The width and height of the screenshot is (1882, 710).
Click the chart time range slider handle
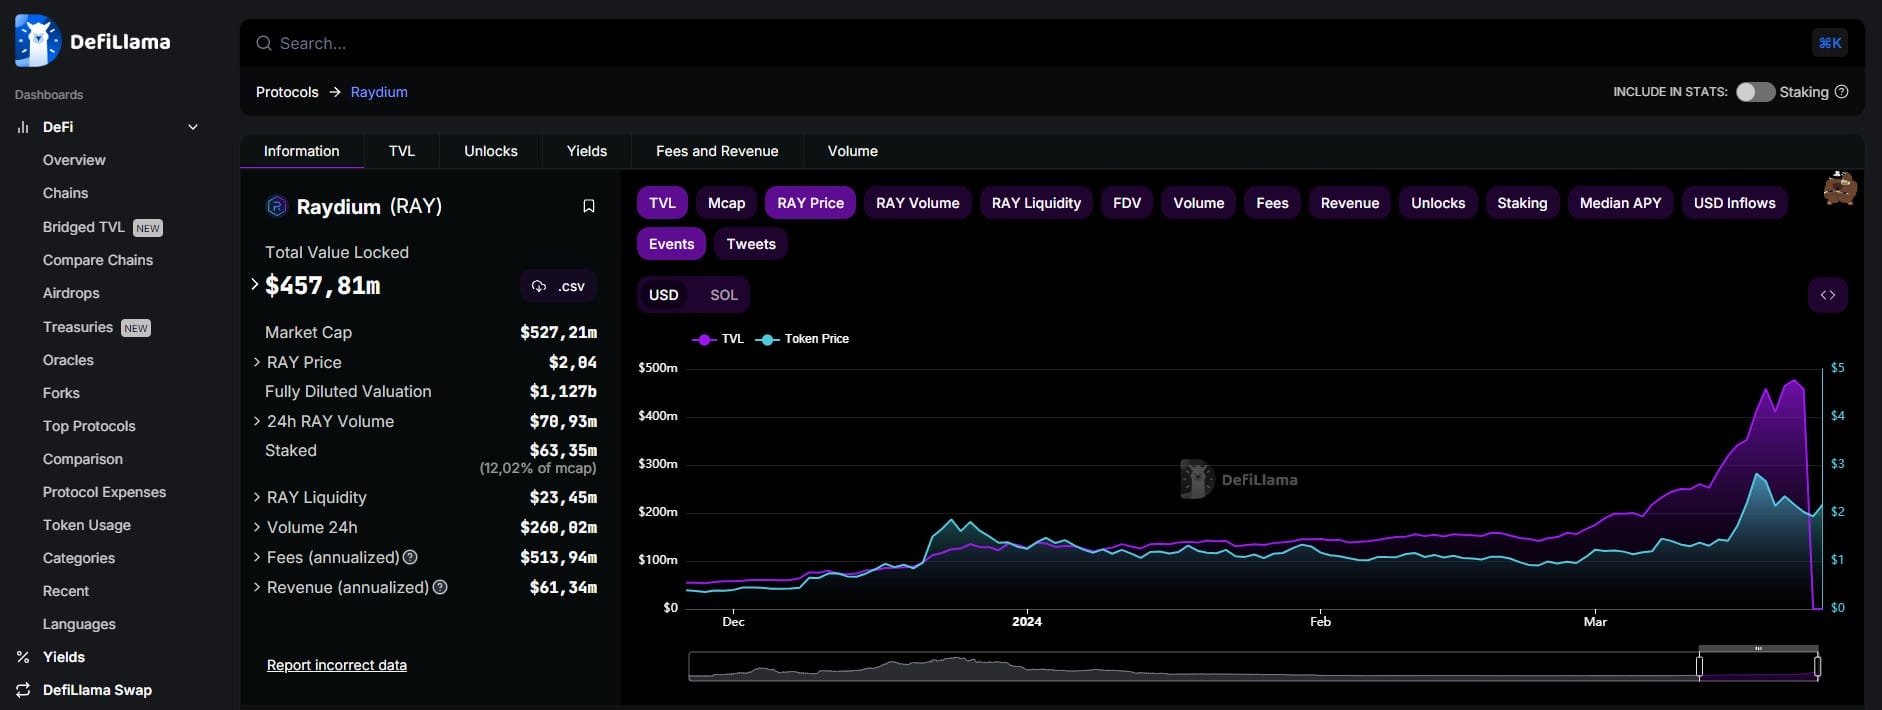(1699, 666)
